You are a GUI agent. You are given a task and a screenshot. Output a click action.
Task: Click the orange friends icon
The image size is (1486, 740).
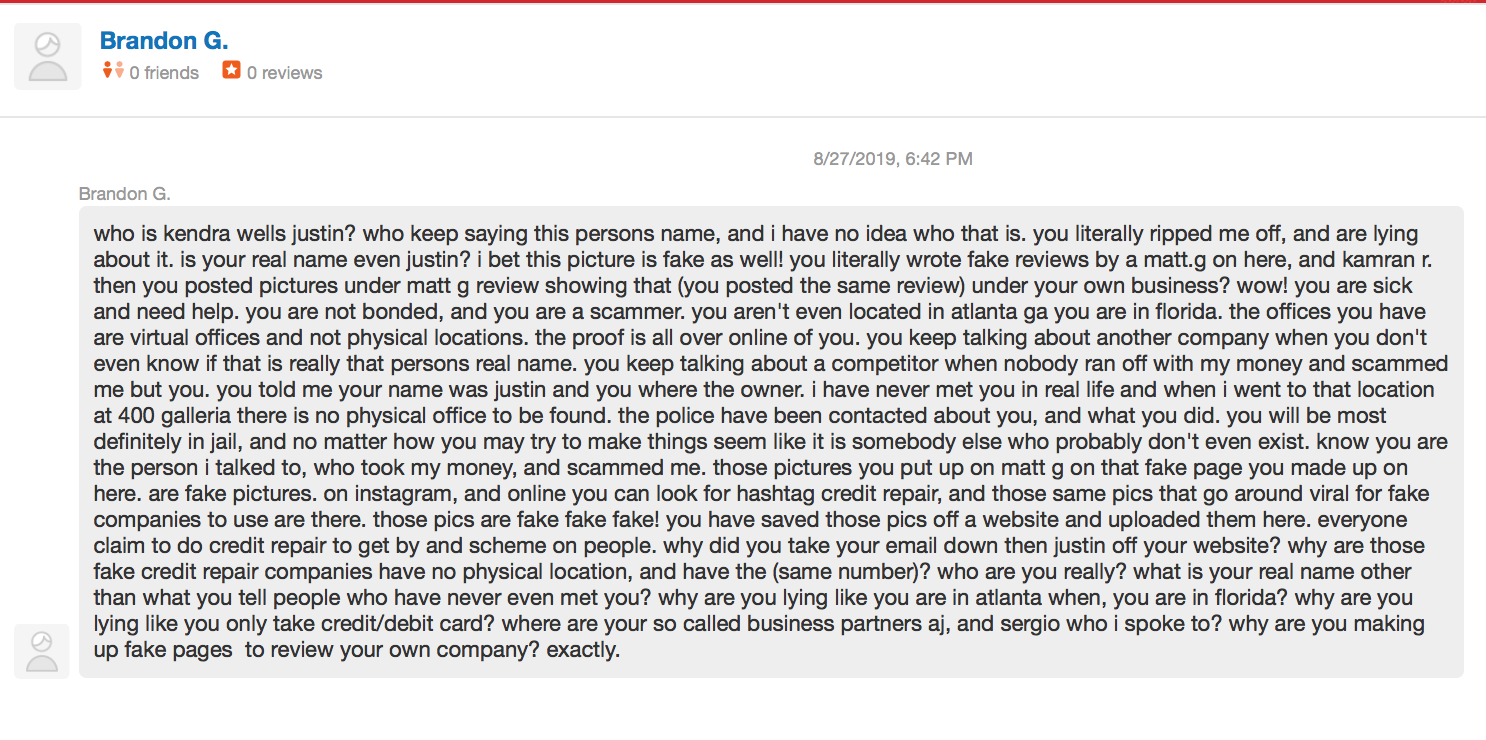pyautogui.click(x=113, y=71)
